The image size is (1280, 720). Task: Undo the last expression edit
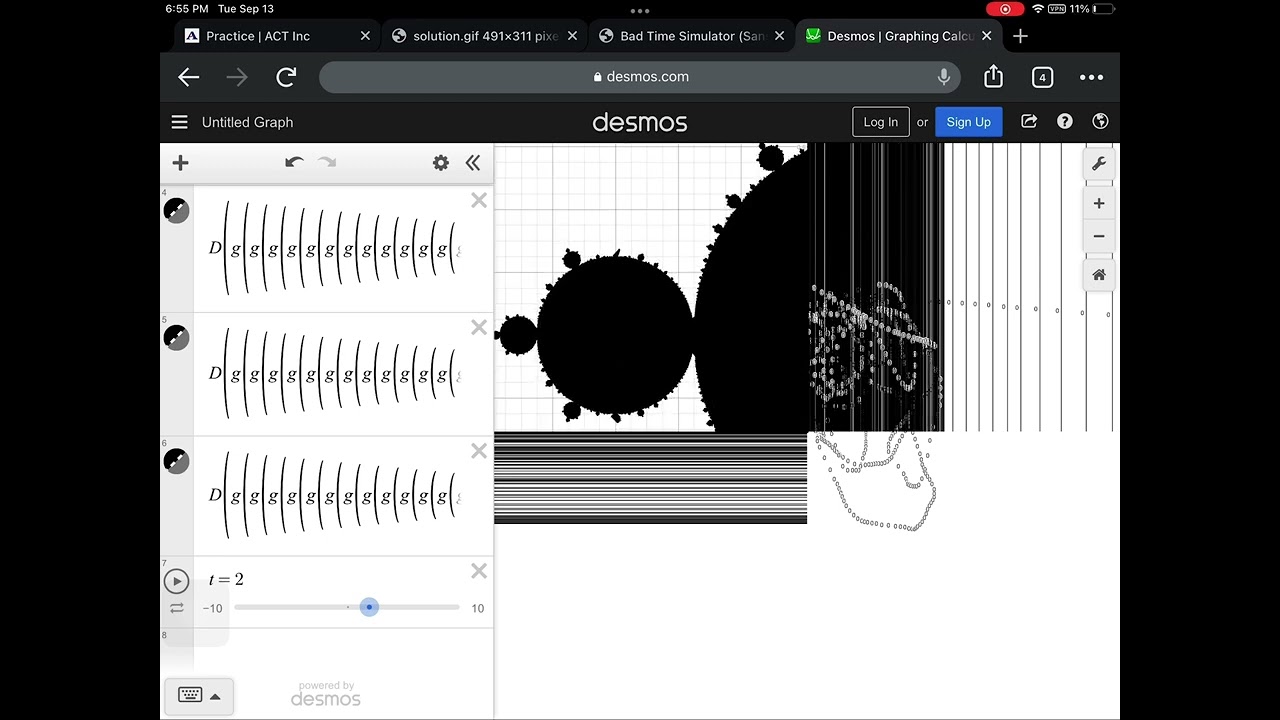294,162
